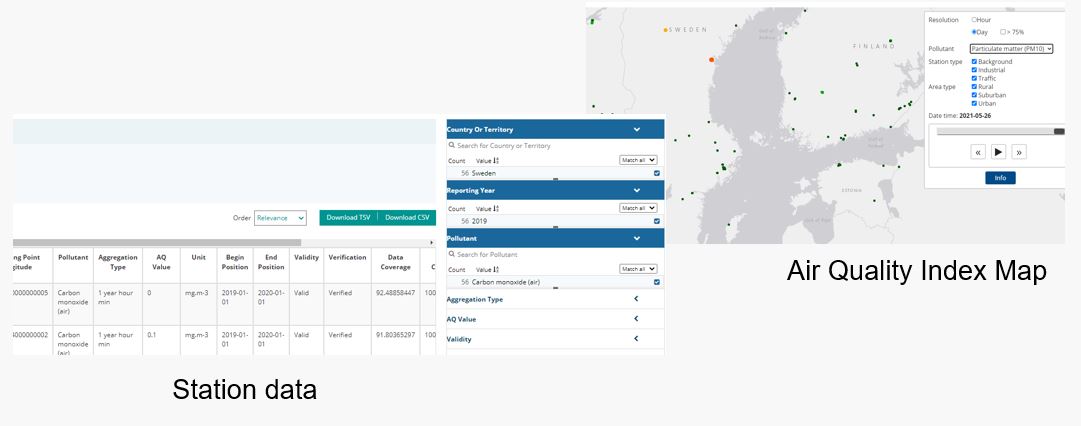Click the sort icon in Pollutant Value header
The image size is (1081, 426).
[x=496, y=269]
